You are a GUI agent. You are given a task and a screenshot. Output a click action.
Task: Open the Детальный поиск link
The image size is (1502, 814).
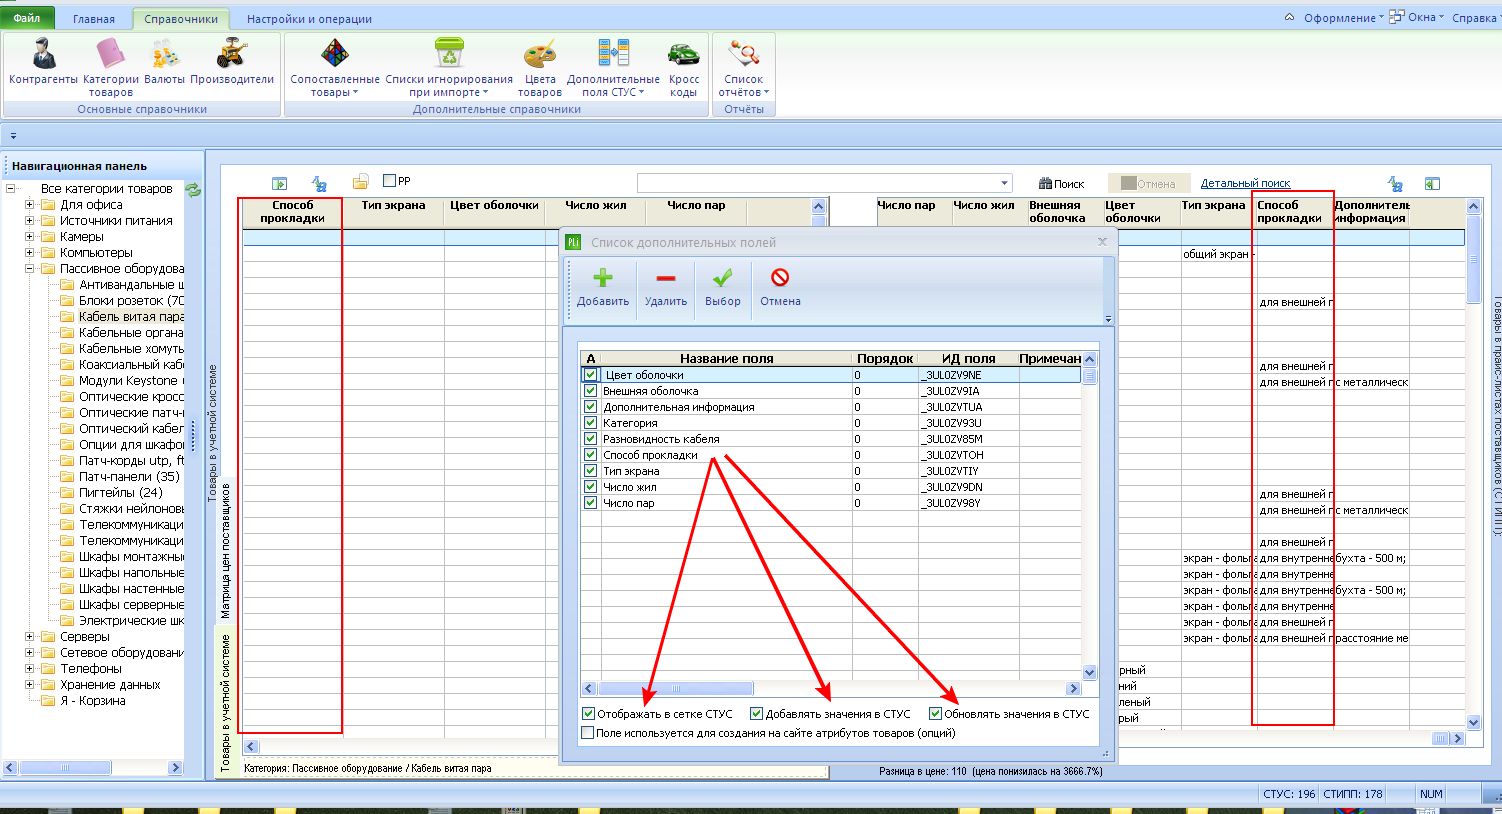pos(1245,184)
